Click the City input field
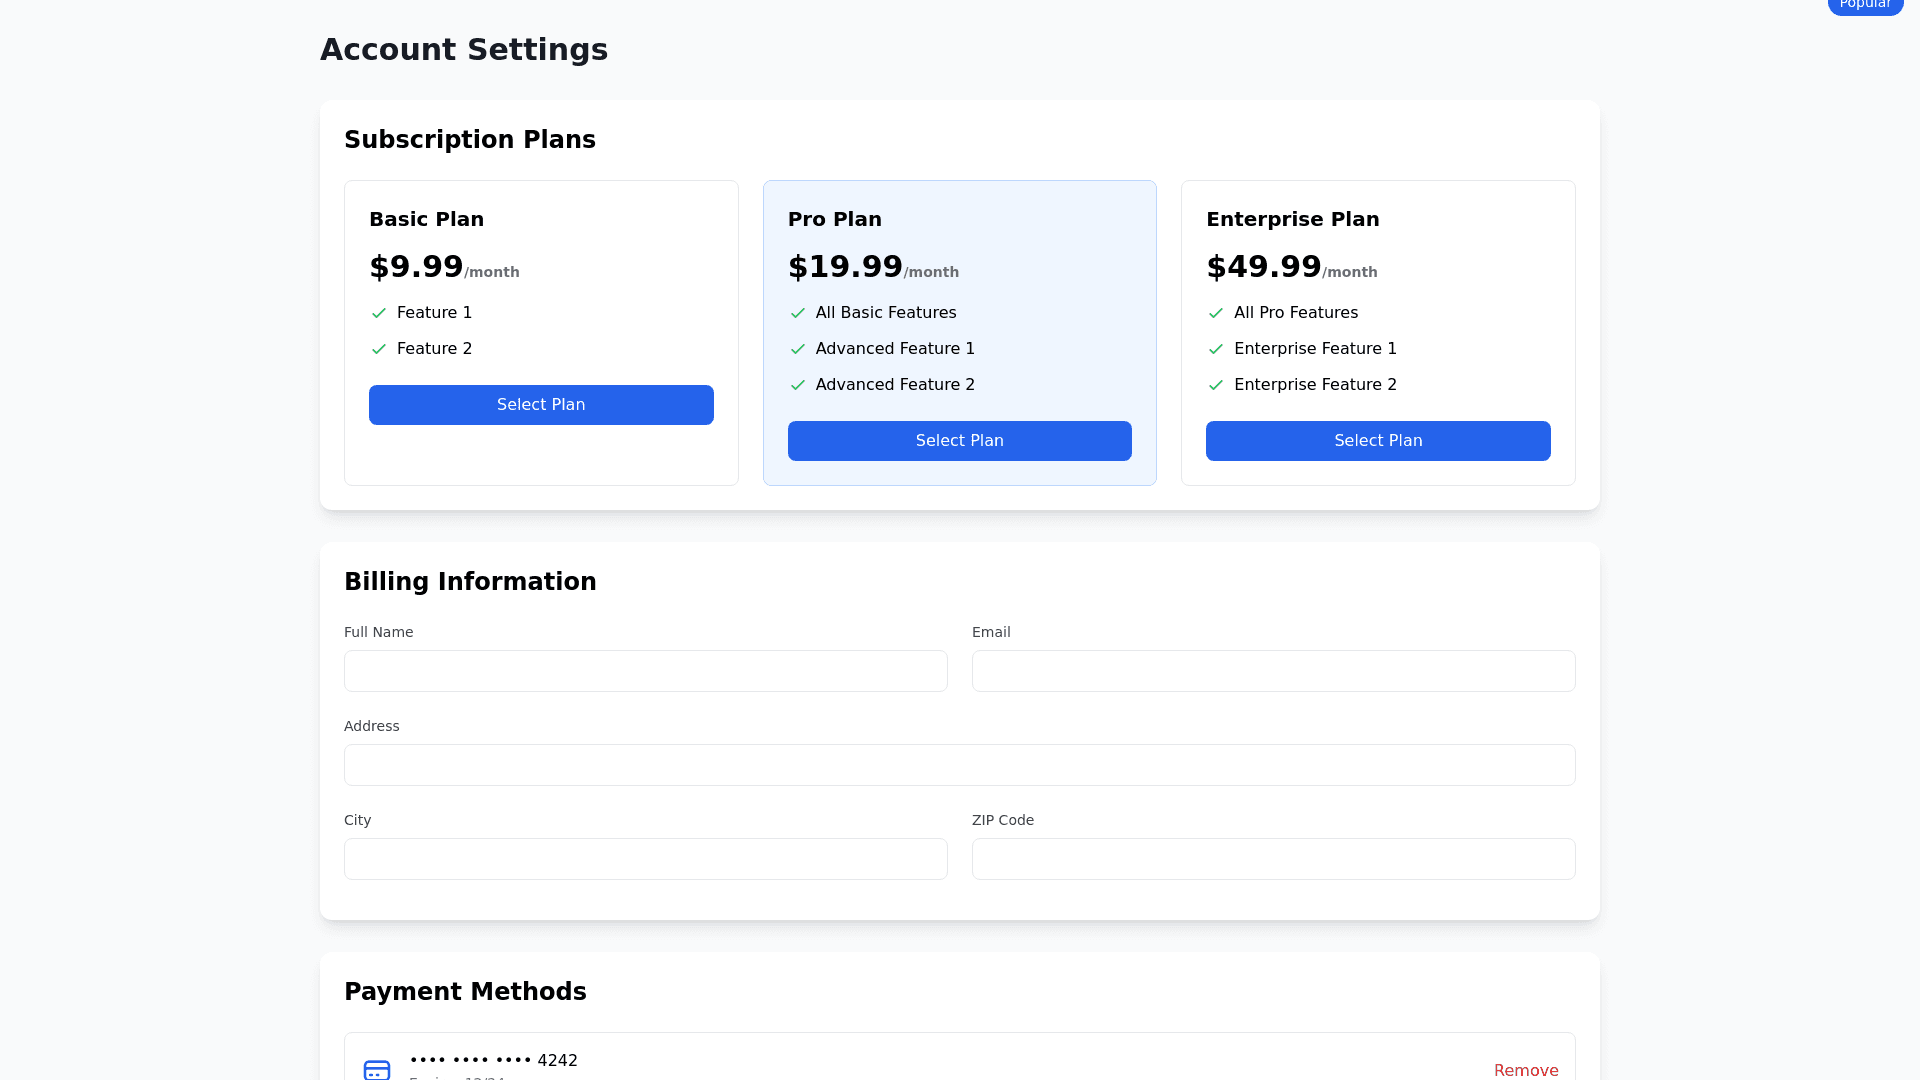This screenshot has height=1080, width=1920. coord(645,858)
